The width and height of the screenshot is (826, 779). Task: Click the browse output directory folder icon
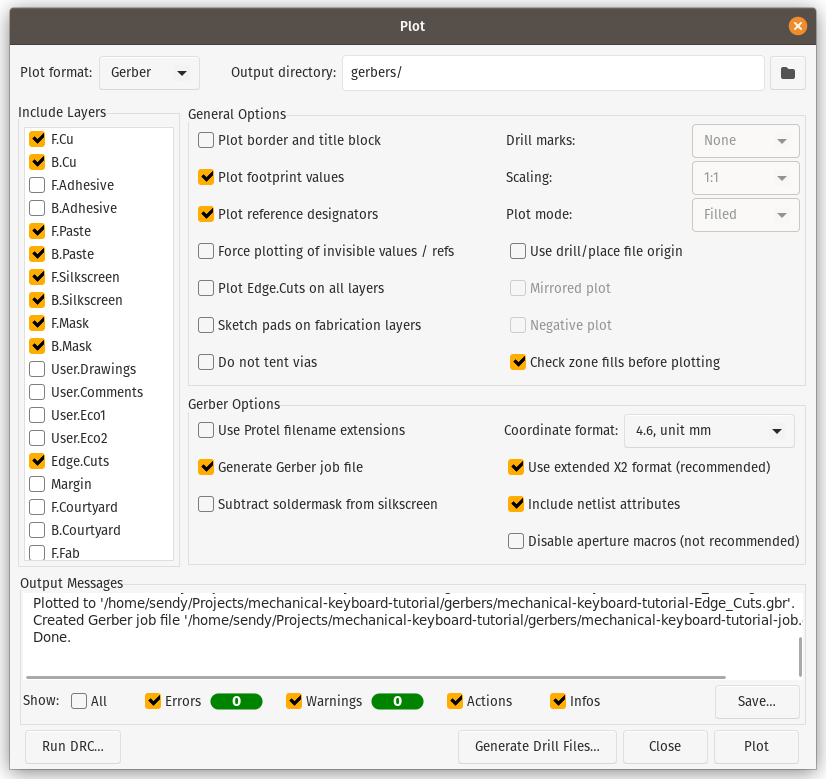pyautogui.click(x=788, y=73)
